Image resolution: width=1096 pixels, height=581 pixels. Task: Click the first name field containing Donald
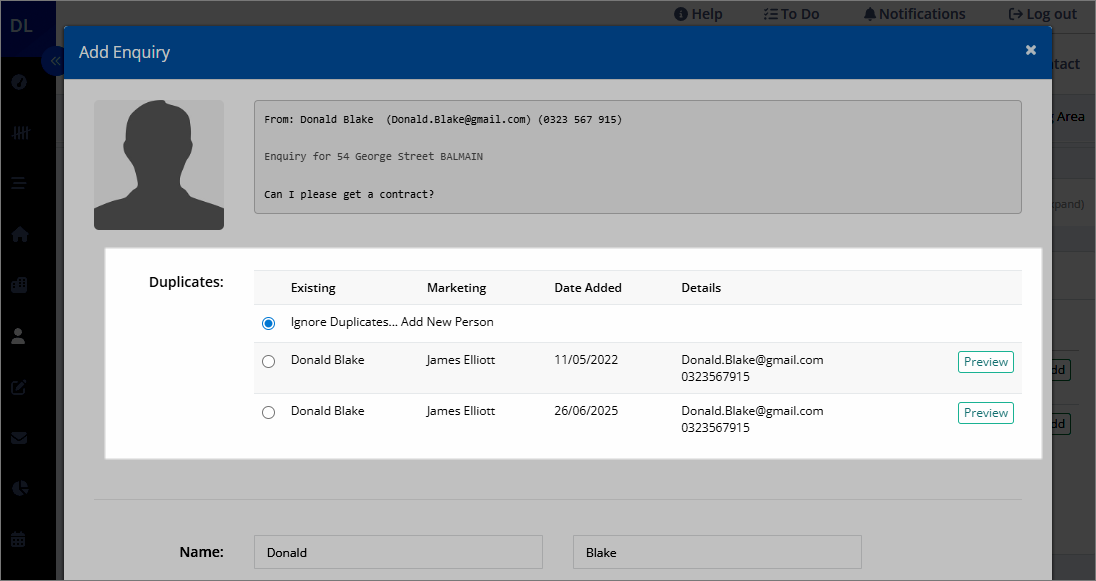pos(398,552)
